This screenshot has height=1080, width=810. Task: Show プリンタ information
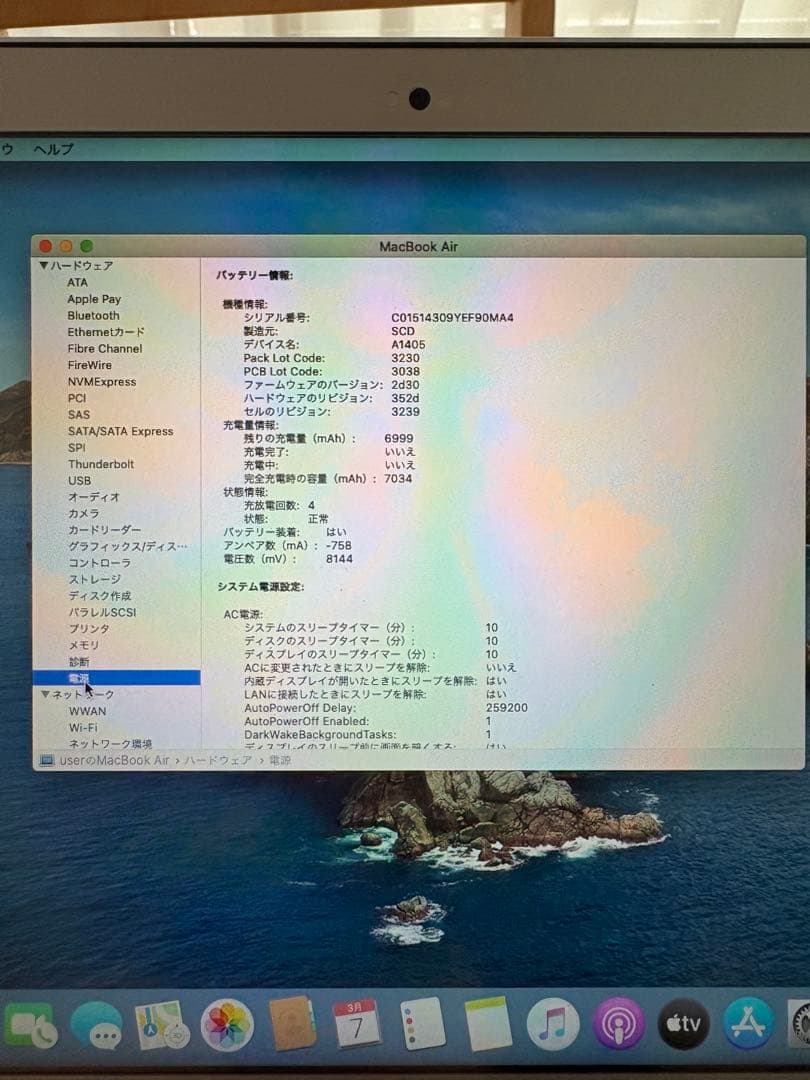(89, 629)
